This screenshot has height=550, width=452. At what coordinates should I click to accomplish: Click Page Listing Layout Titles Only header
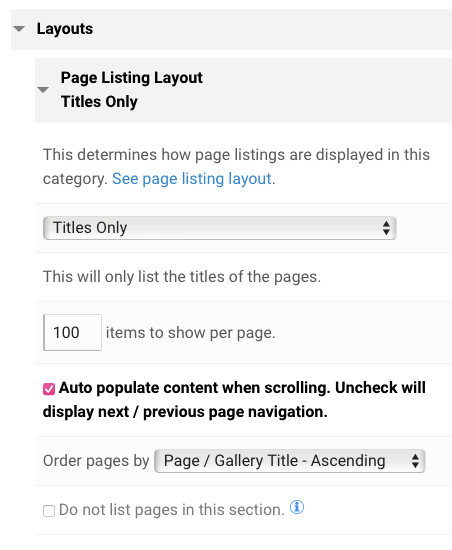(243, 90)
